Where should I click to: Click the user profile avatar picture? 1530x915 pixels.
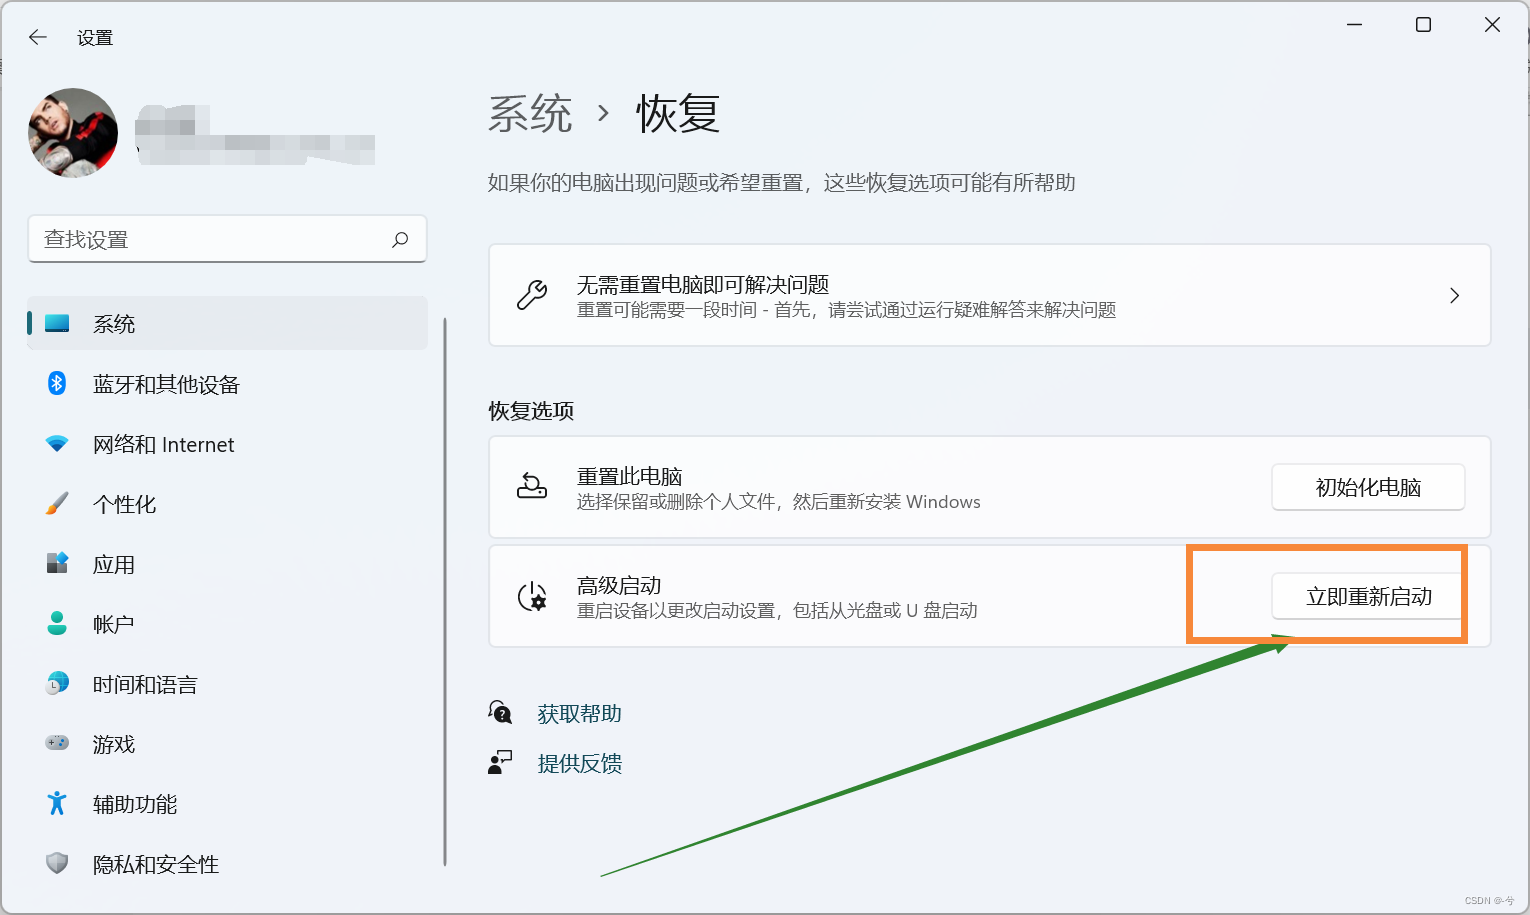point(73,133)
